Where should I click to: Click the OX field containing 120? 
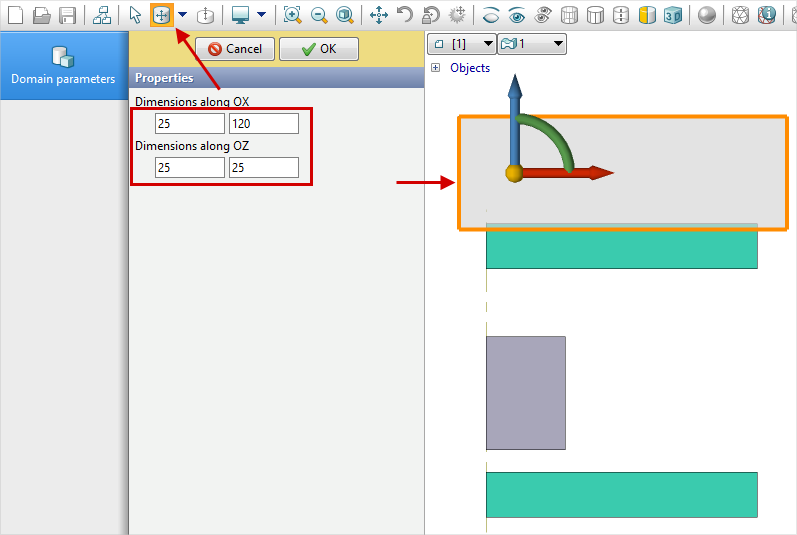[263, 123]
